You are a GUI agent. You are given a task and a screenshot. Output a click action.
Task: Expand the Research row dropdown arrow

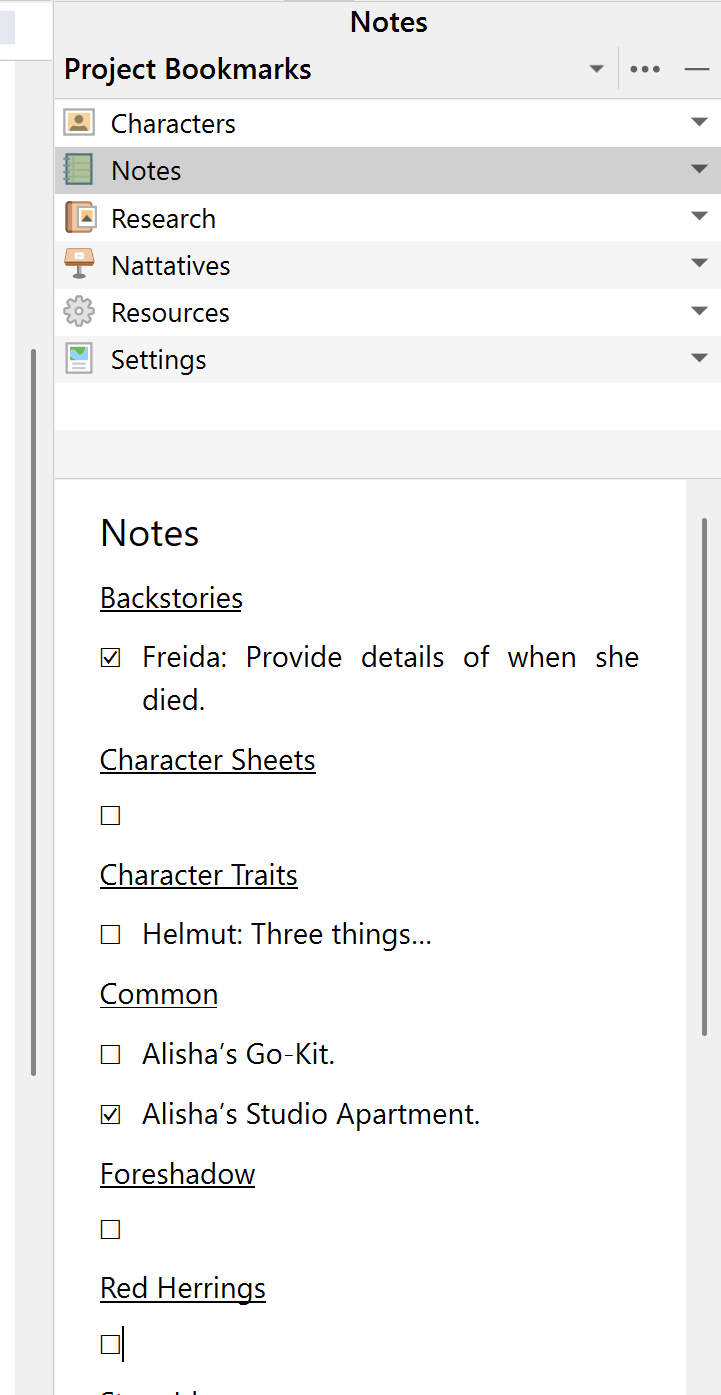(699, 217)
